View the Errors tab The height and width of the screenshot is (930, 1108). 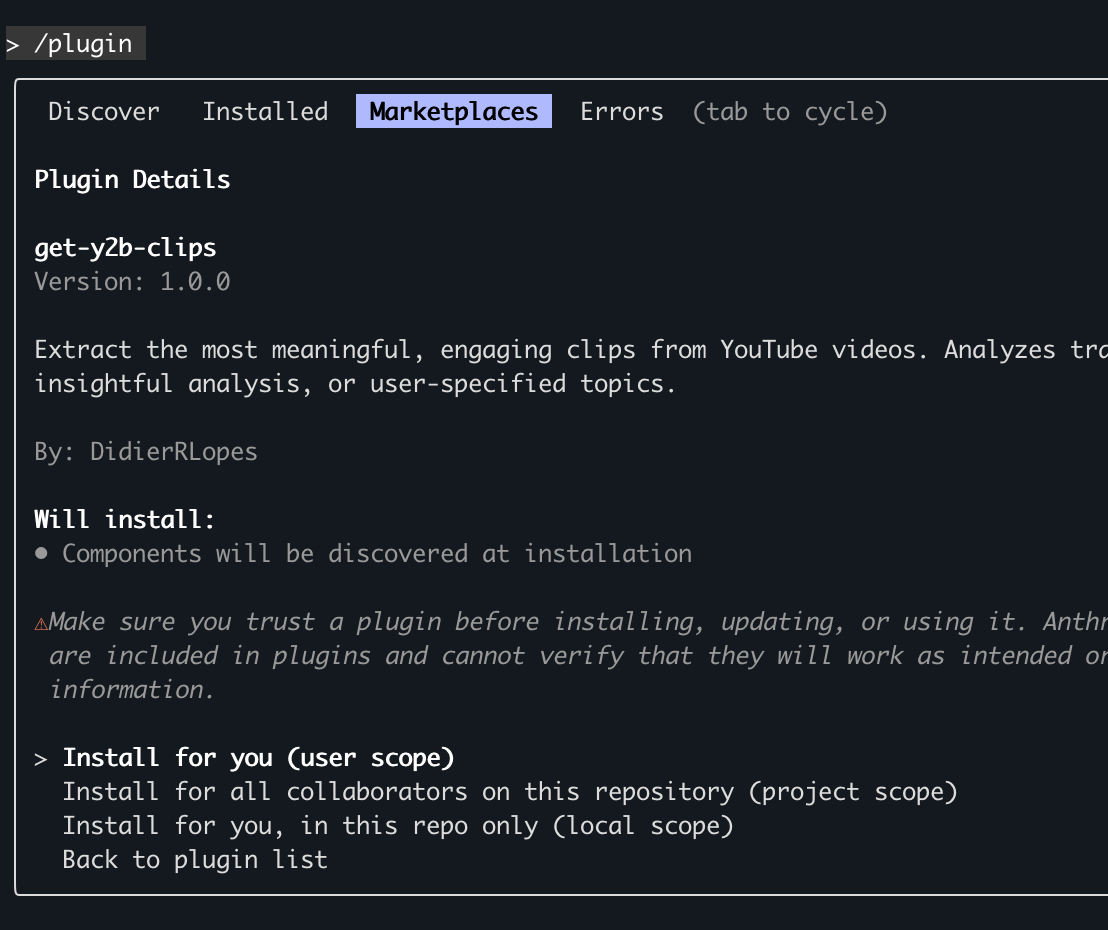[621, 111]
